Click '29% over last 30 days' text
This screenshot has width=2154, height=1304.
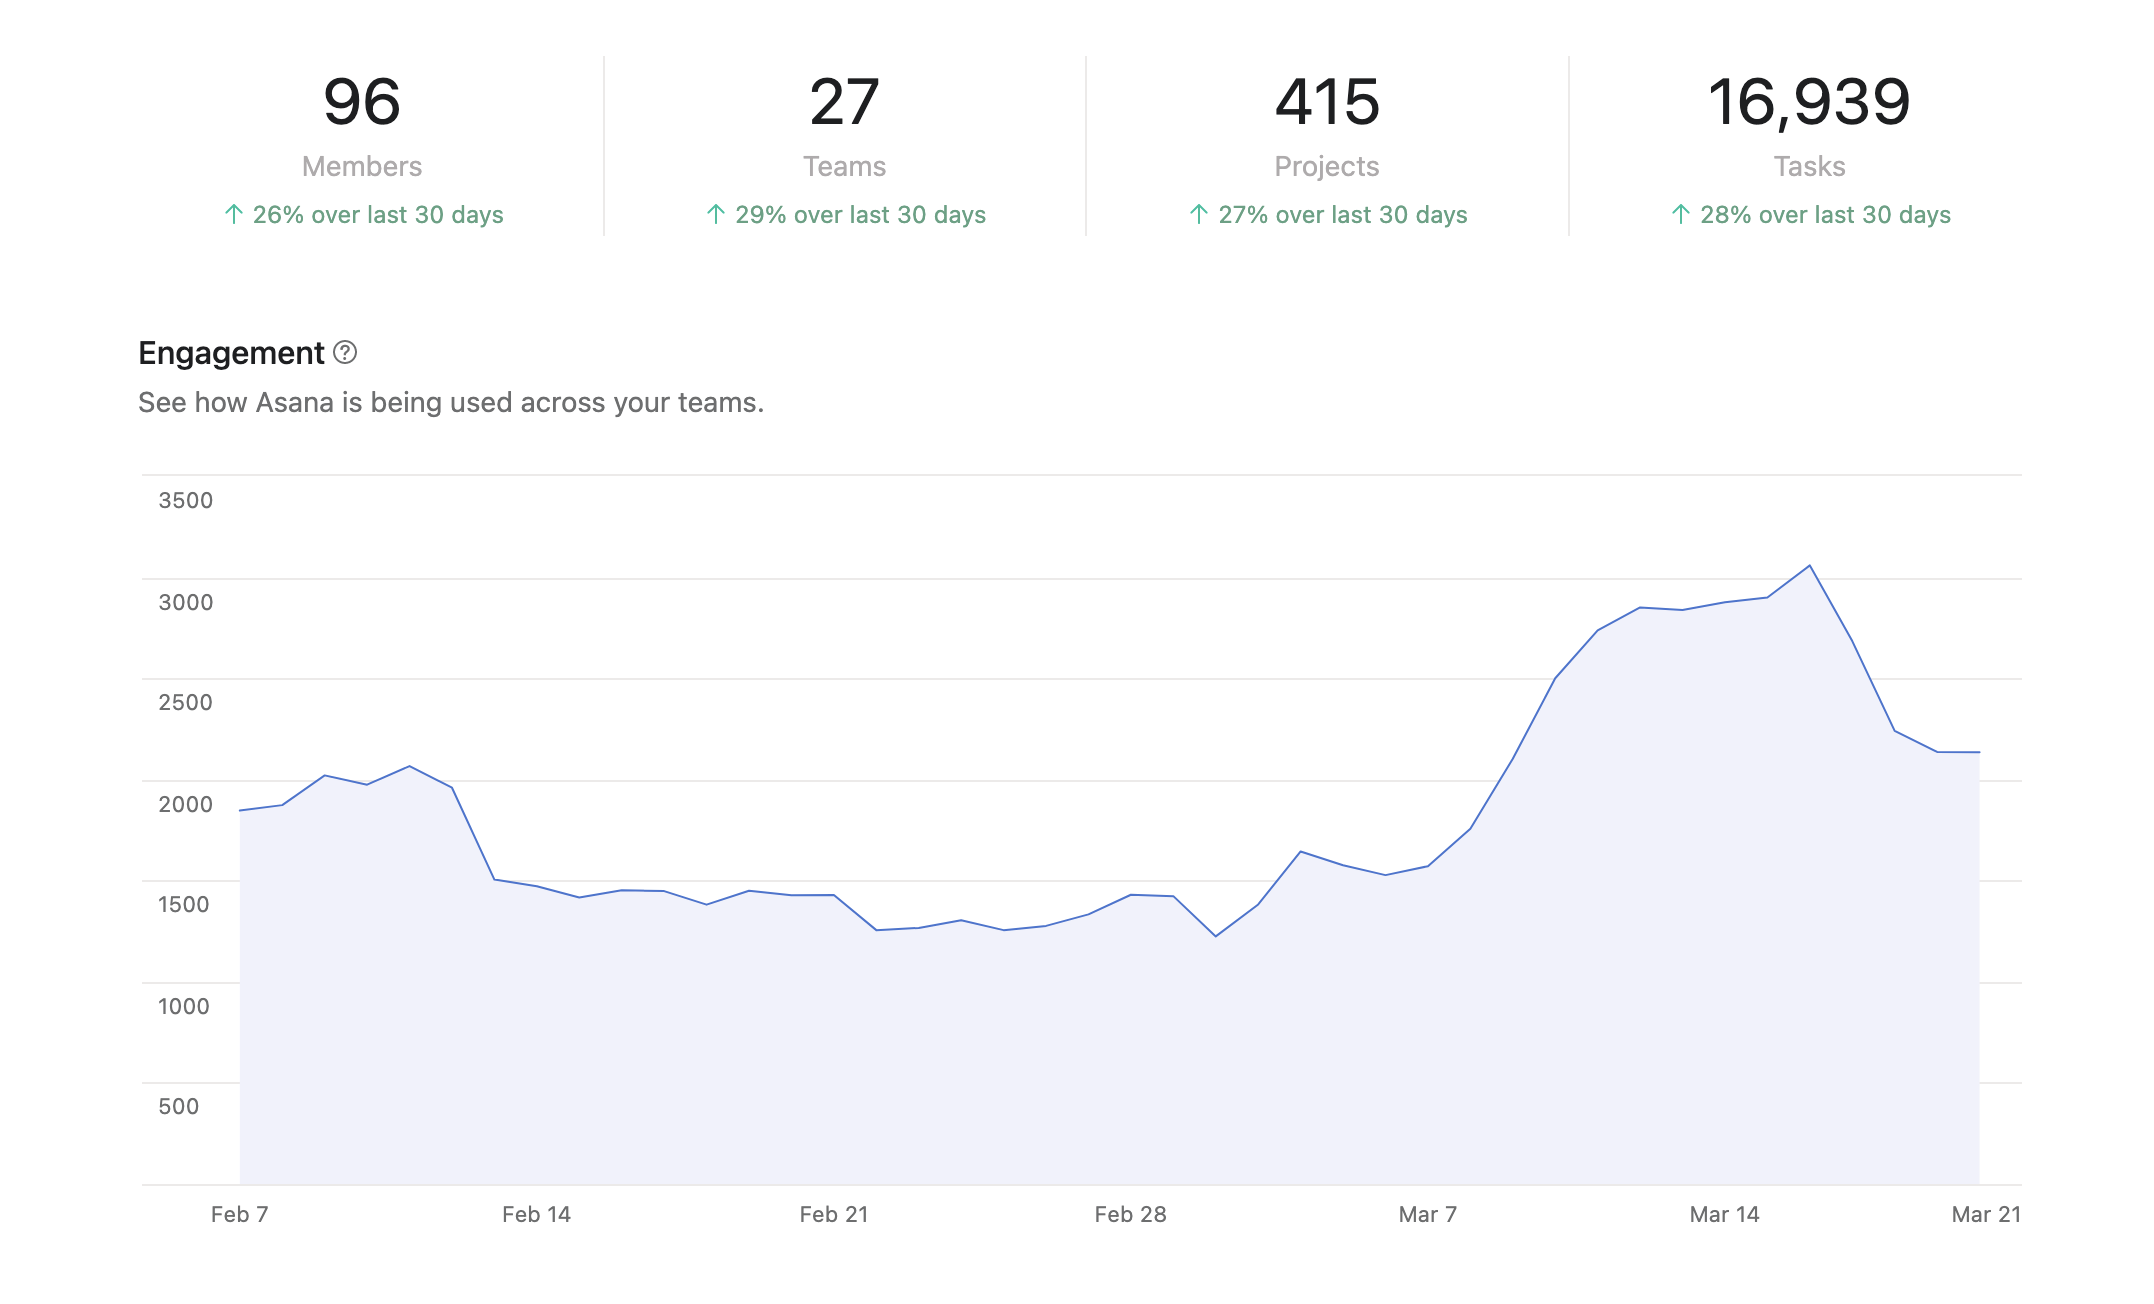point(860,215)
